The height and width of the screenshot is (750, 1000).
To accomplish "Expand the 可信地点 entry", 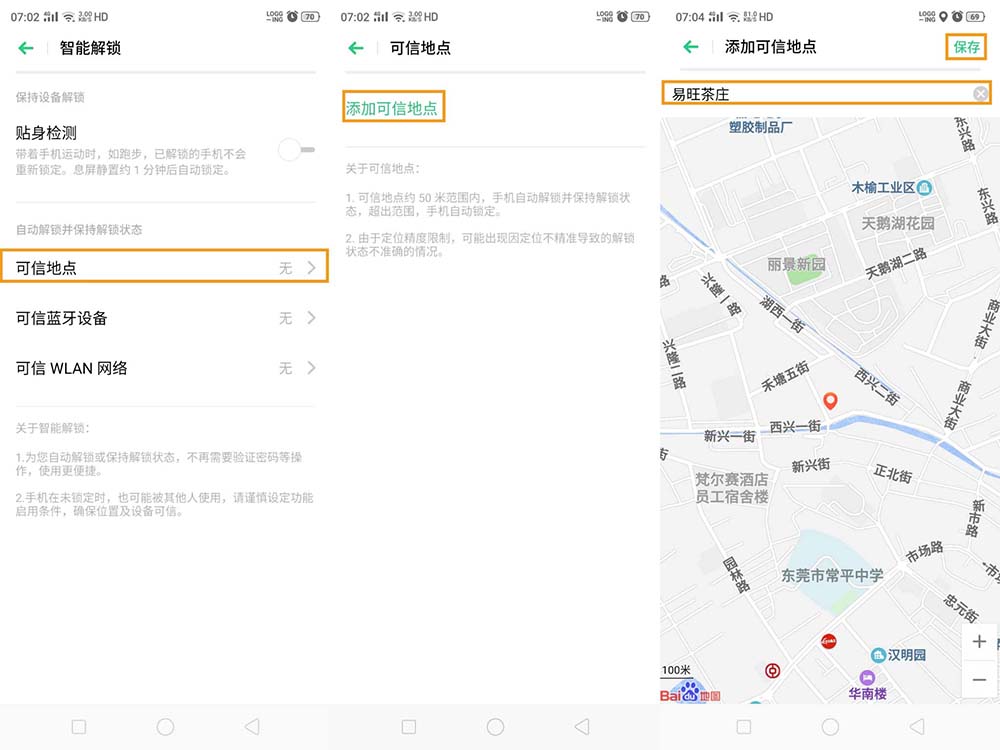I will click(x=165, y=267).
